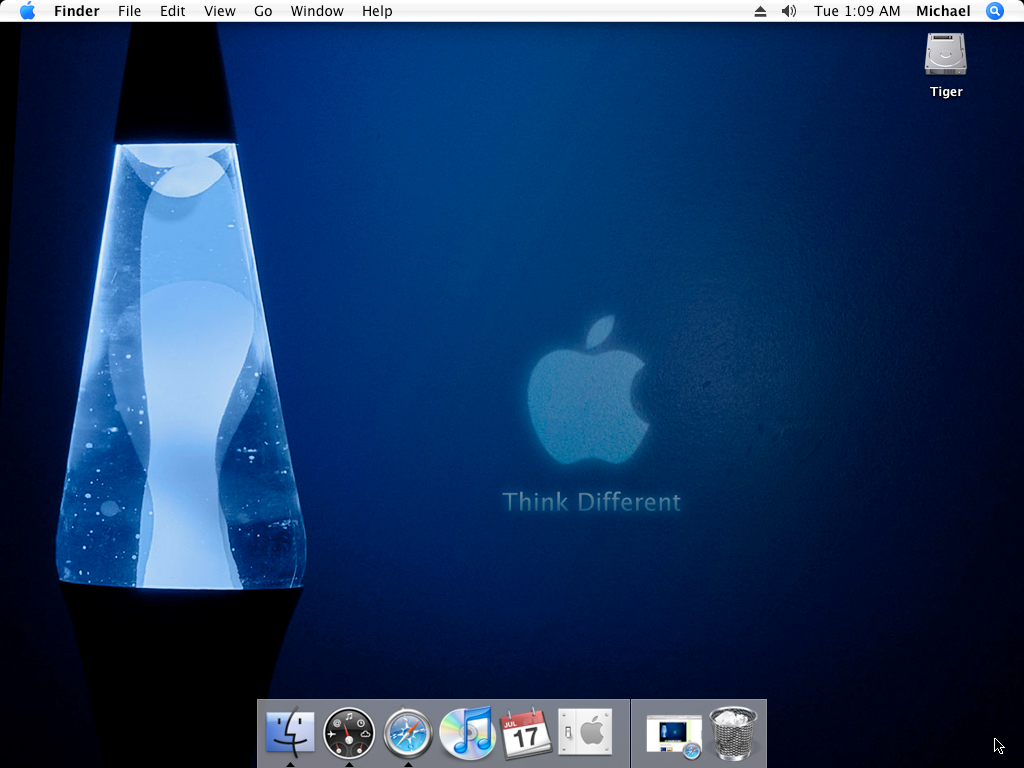Open the Michael user switching menu
1024x768 pixels.
pyautogui.click(x=943, y=11)
